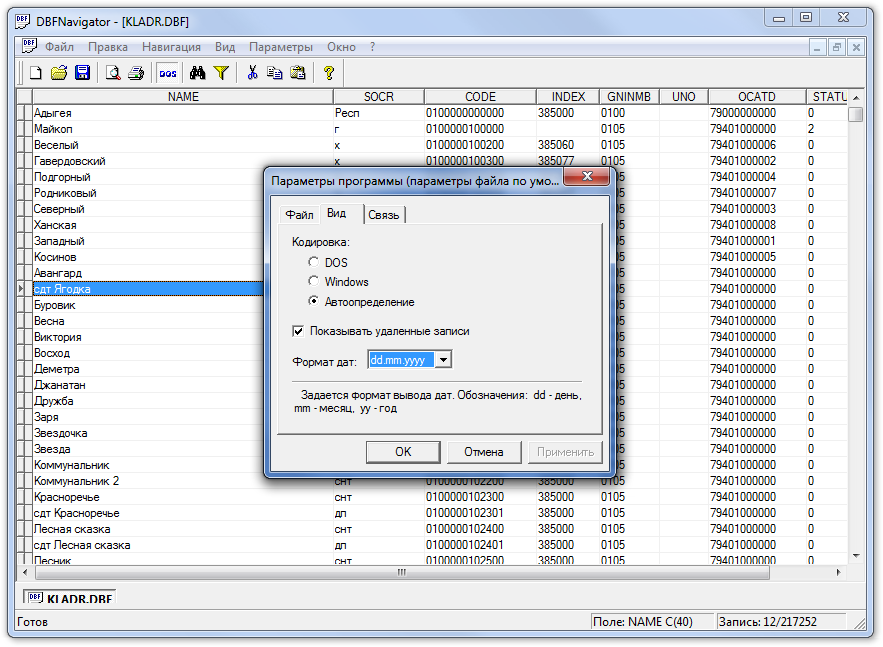Screen dimensions: 883x647
Task: Click the UNO column header
Action: point(683,97)
